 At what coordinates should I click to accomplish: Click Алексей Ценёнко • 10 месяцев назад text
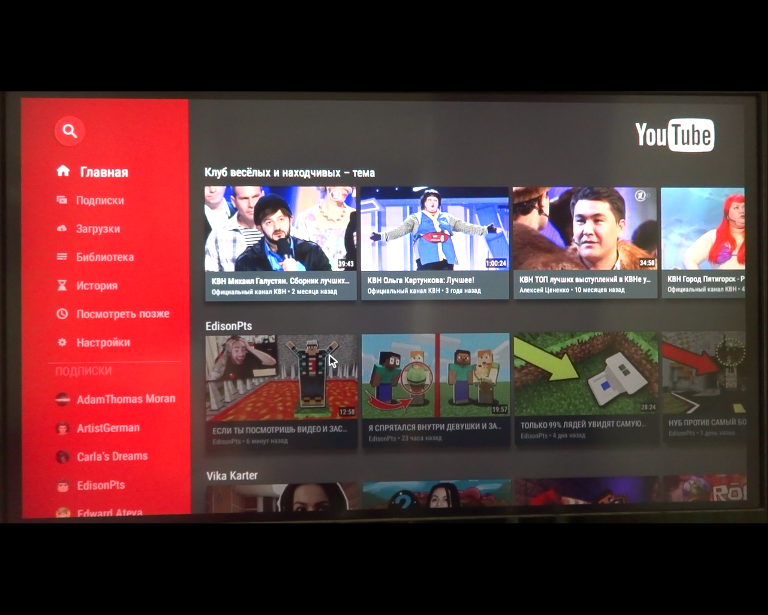coord(572,290)
